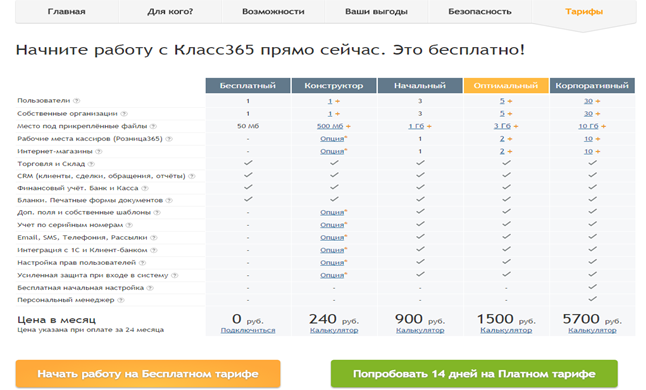This screenshot has width=646, height=390.
Task: Click help icon for Учет по серийным номерам
Action: point(129,225)
